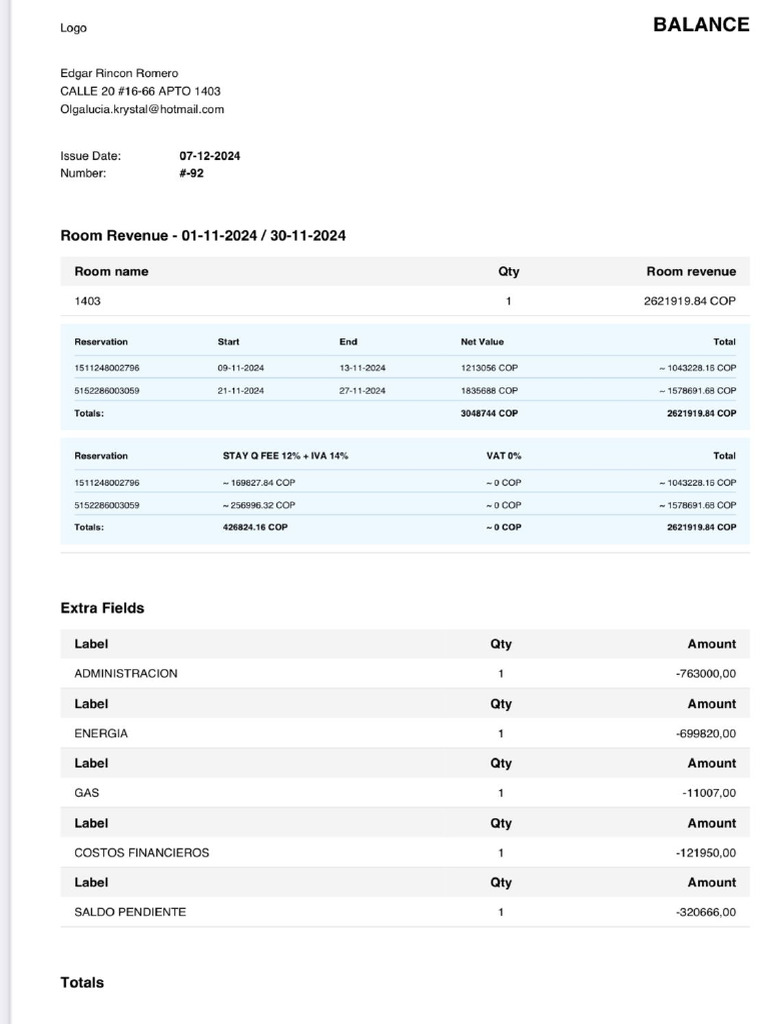768x1024 pixels.
Task: Select the issue date 07-12-2024
Action: (210, 155)
